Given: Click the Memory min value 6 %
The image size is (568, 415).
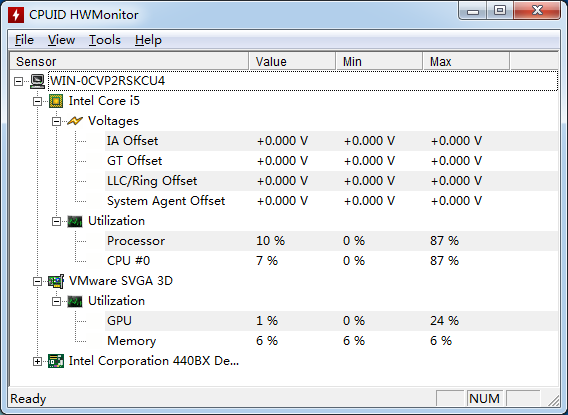Looking at the screenshot, I should [354, 341].
